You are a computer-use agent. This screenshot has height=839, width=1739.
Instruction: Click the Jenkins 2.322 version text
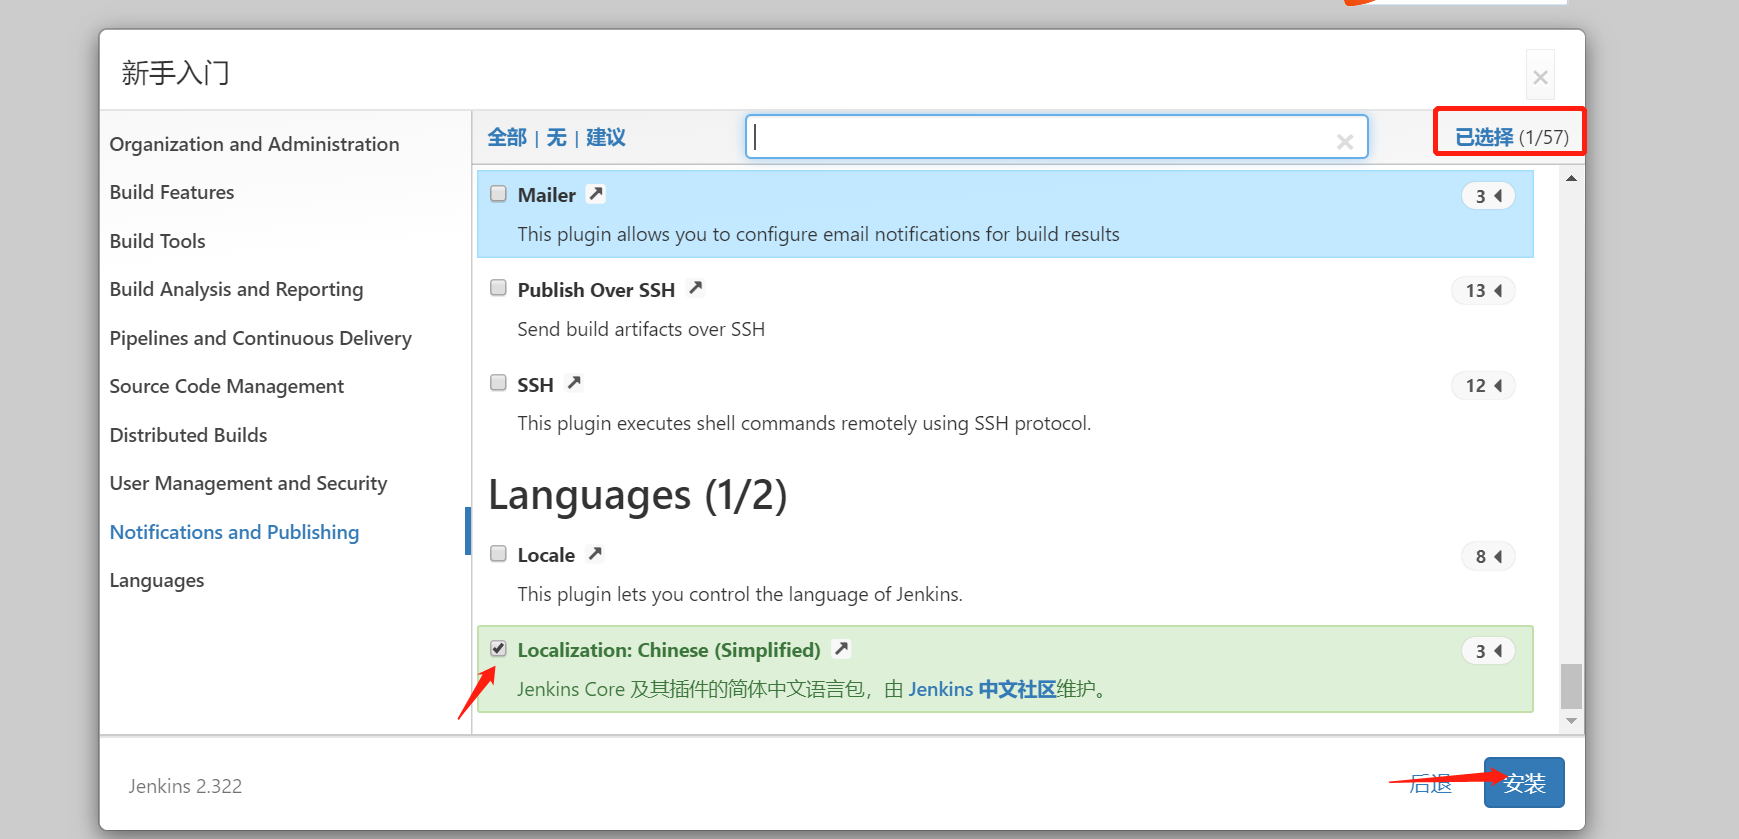185,786
